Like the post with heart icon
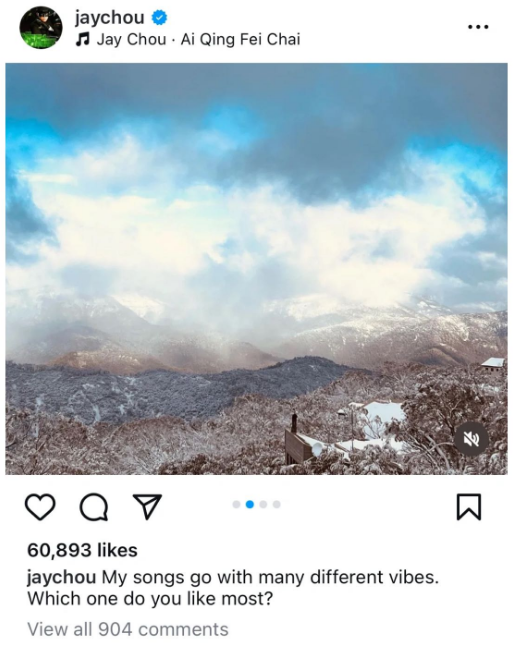This screenshot has width=519, height=649. pyautogui.click(x=40, y=507)
